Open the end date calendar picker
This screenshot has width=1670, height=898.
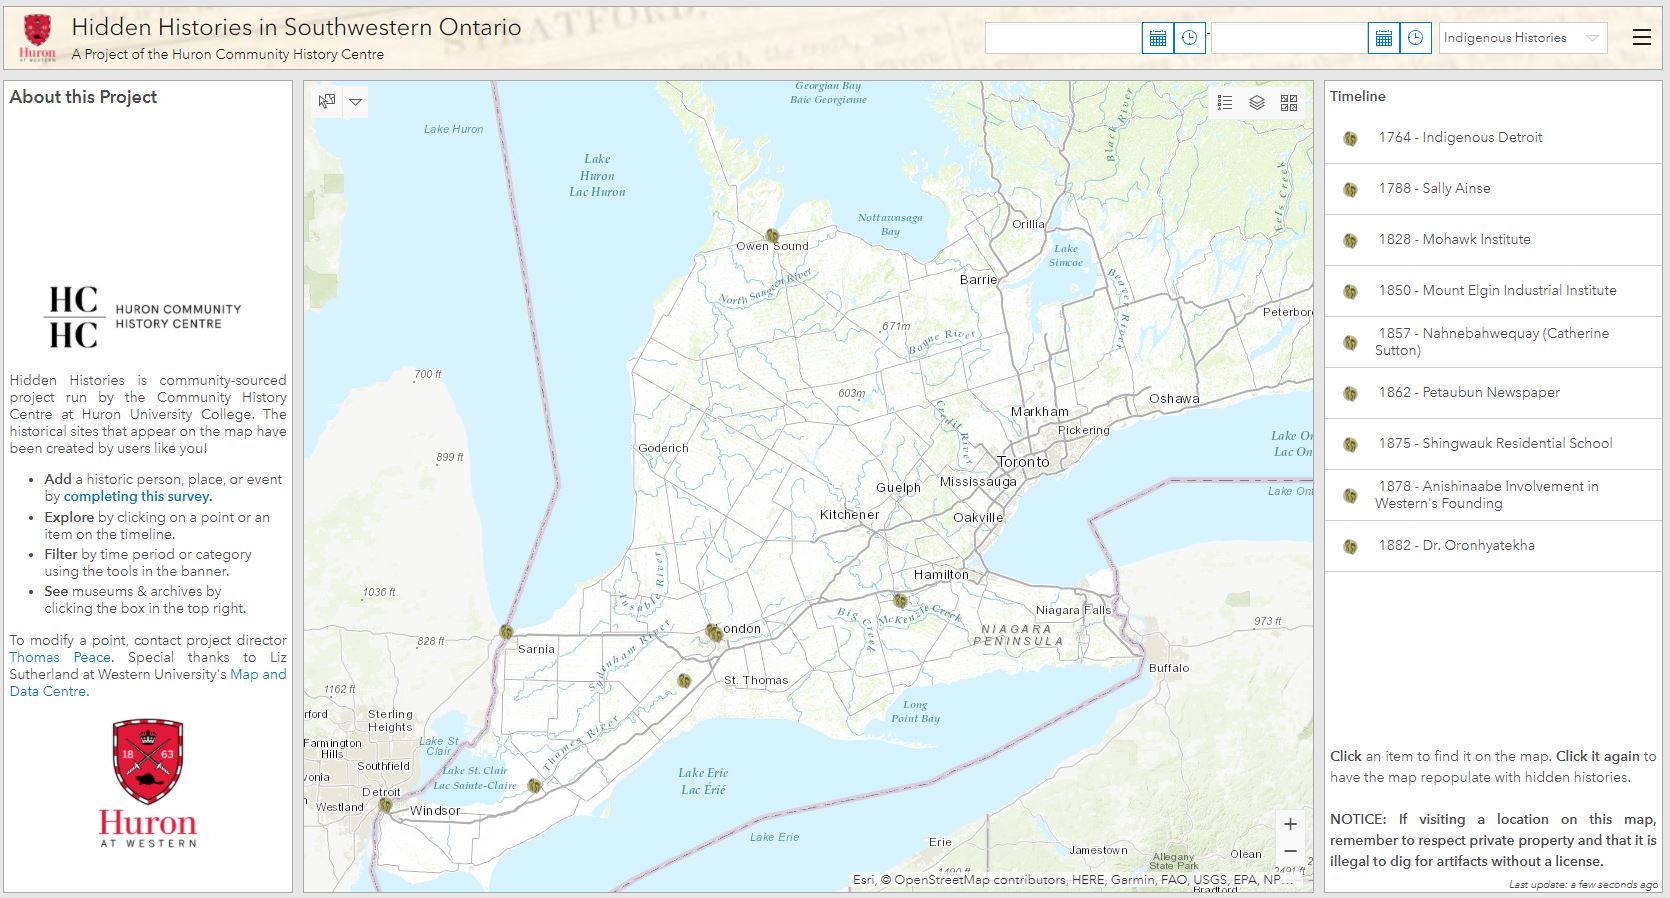(x=1383, y=38)
